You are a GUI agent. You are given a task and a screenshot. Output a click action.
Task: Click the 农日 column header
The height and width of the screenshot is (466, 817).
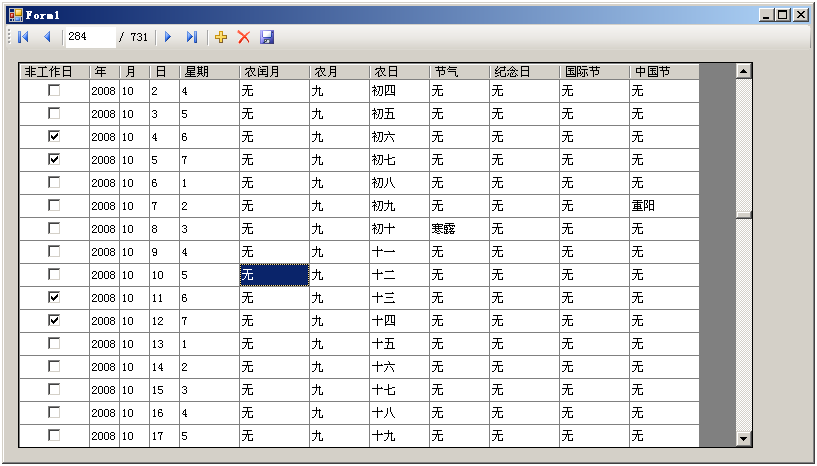400,72
